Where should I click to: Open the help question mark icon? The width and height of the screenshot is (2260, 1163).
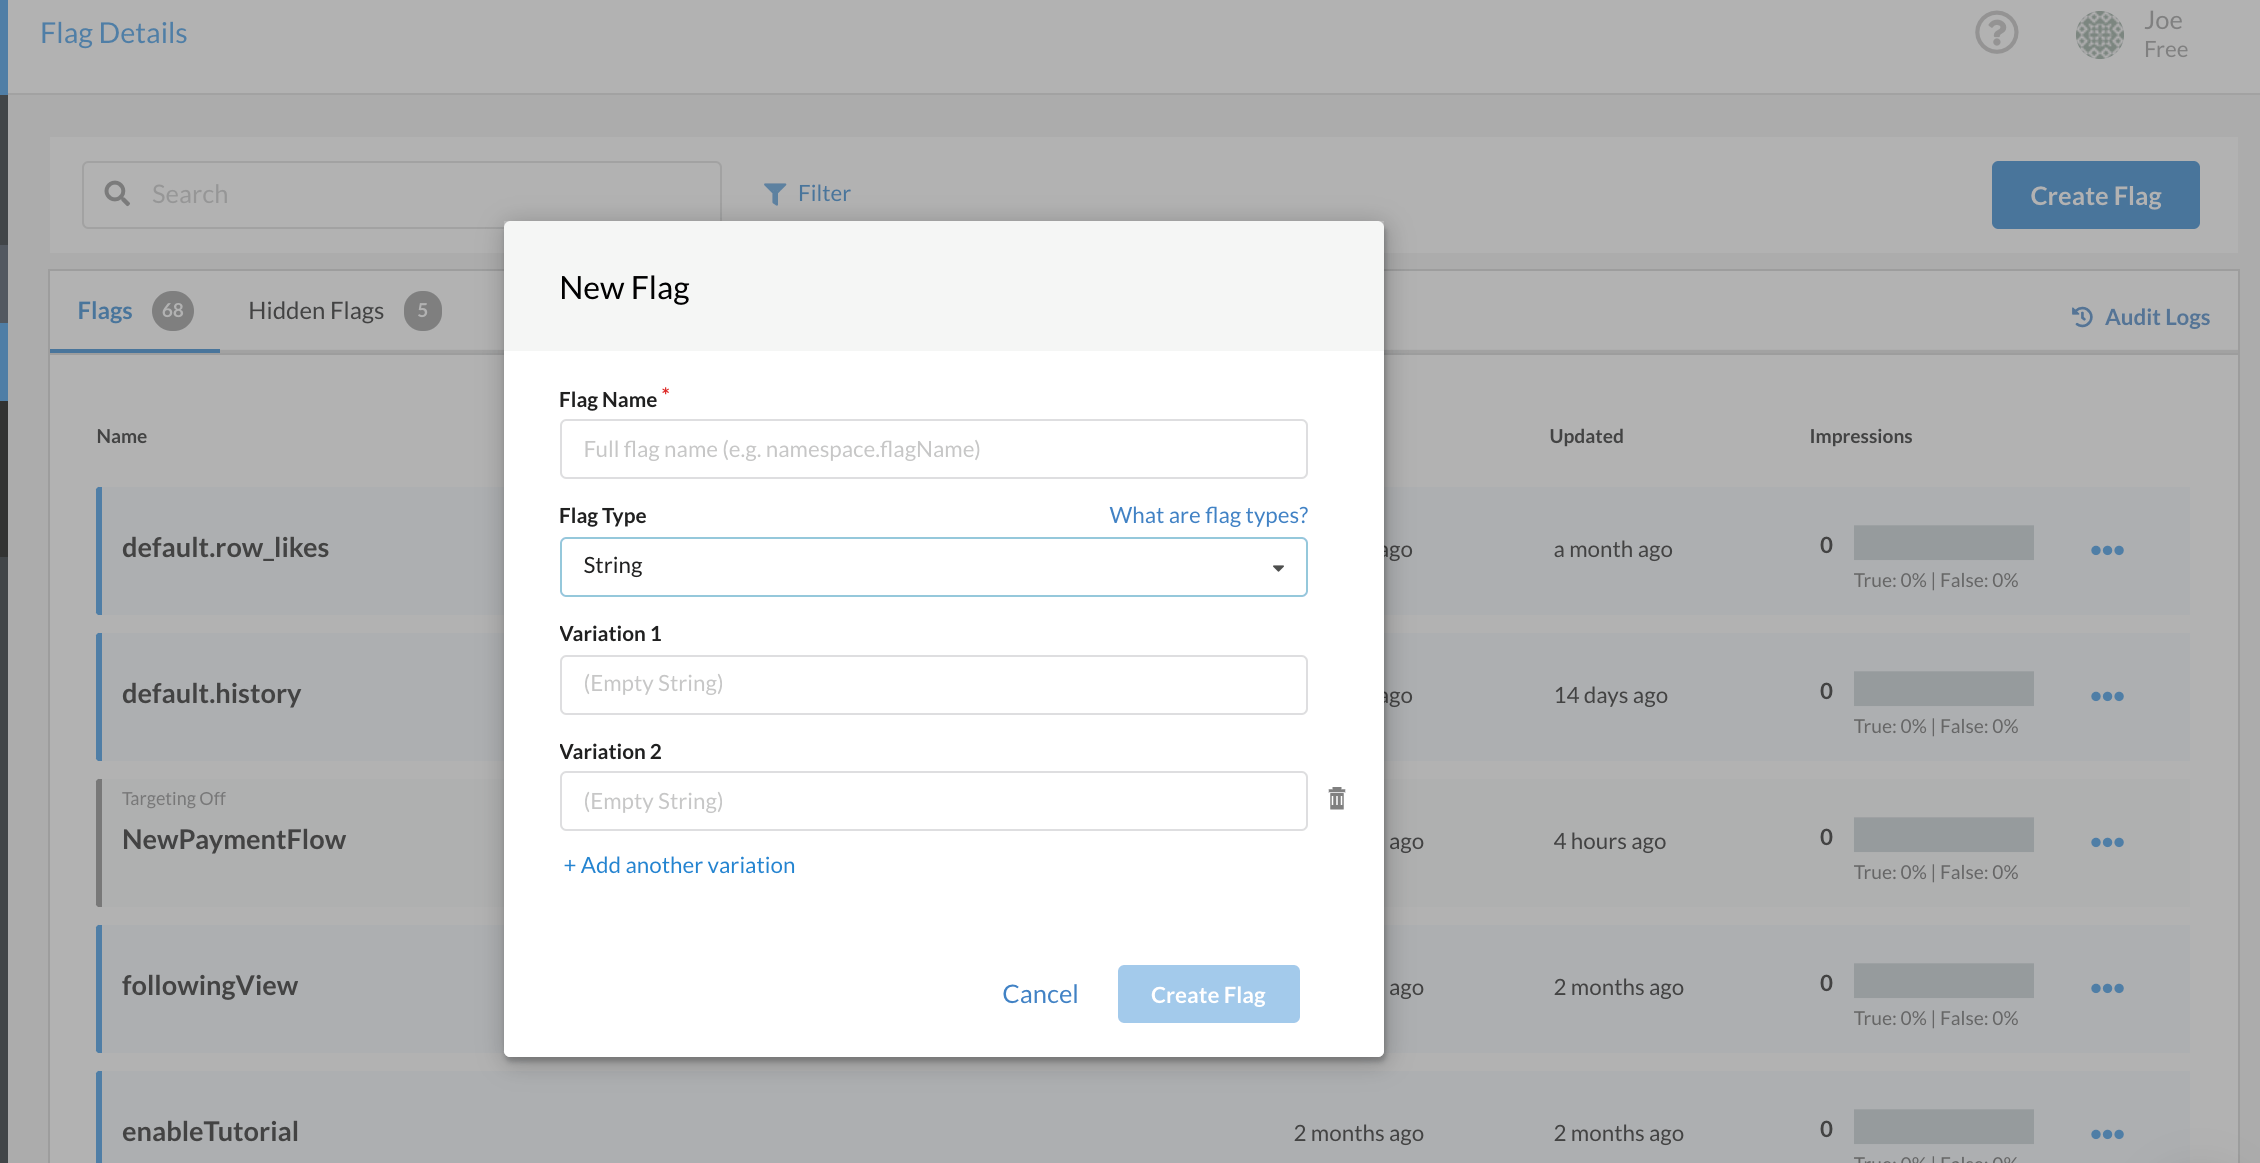click(x=1996, y=33)
